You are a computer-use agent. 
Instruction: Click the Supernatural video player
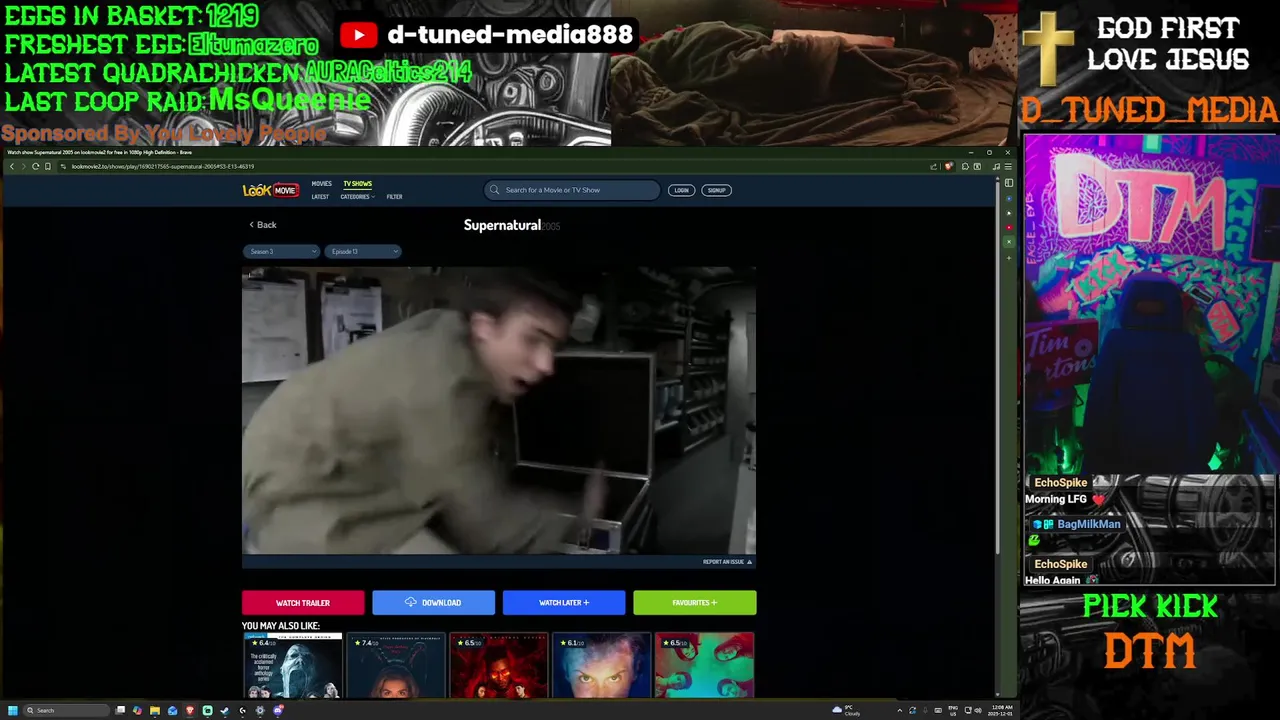pos(499,411)
